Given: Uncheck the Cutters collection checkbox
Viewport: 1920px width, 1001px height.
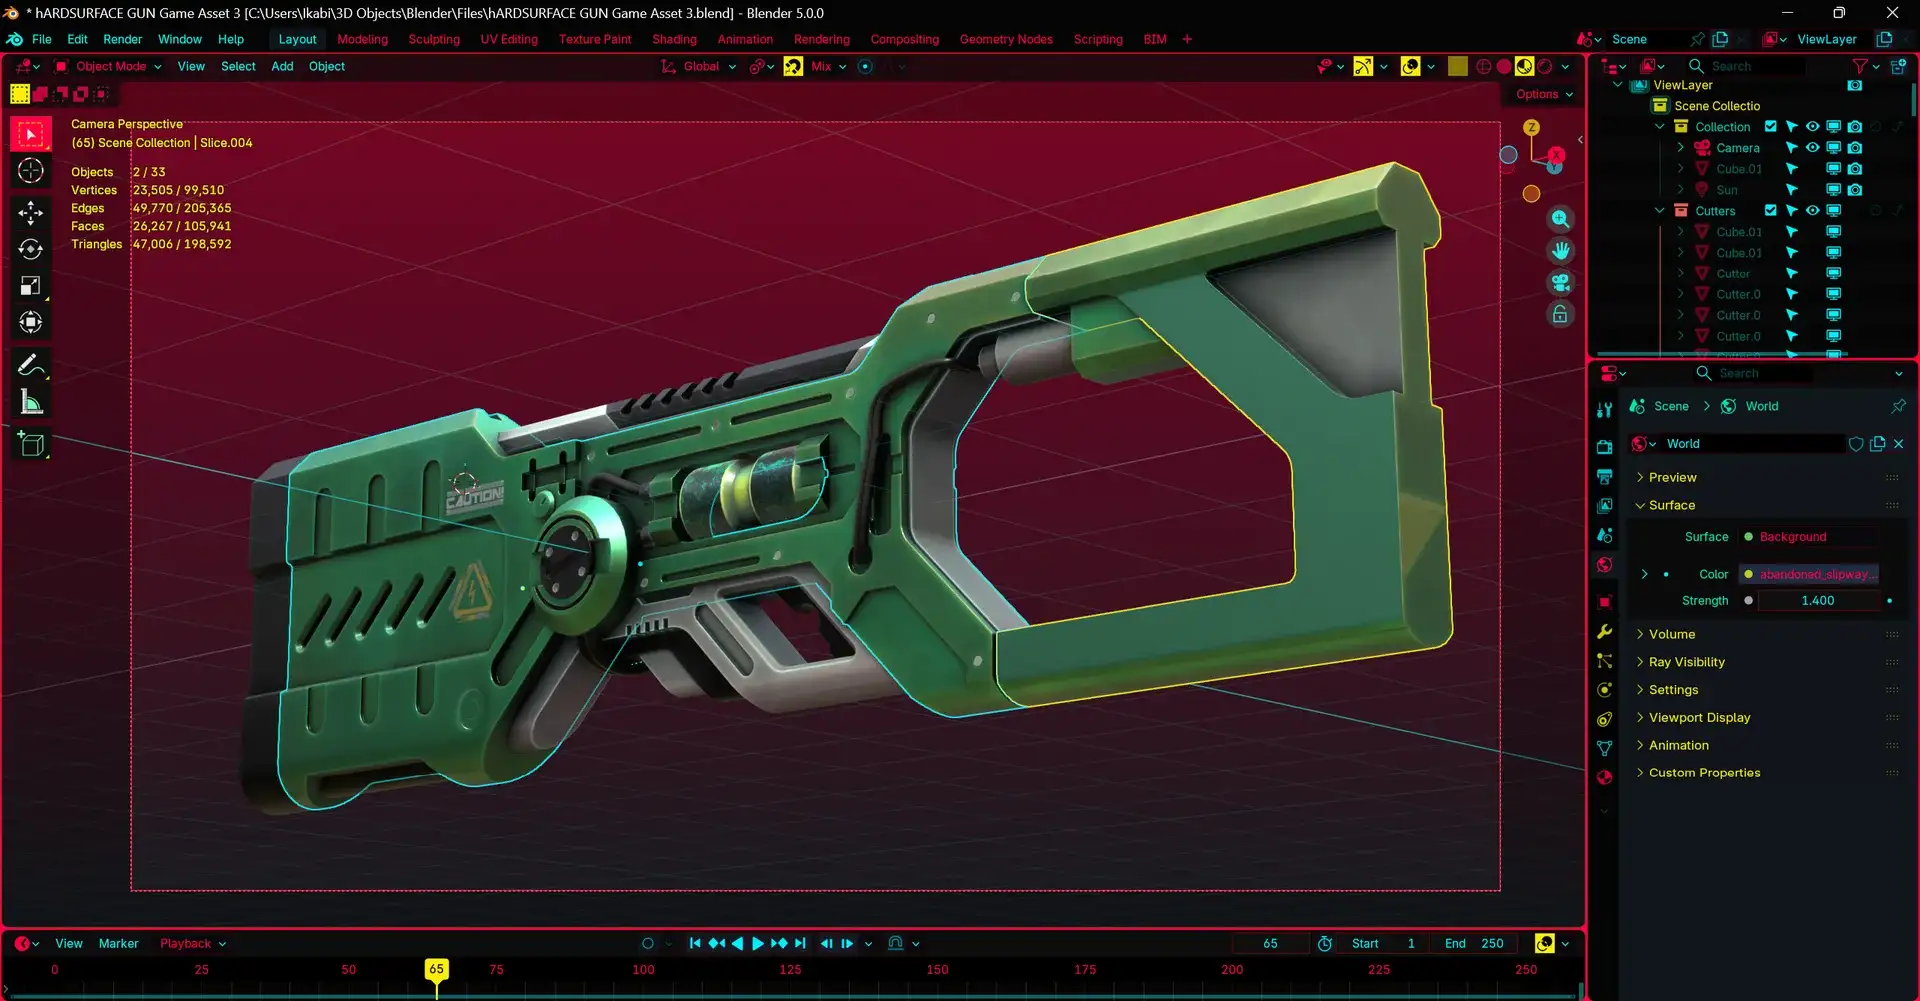Looking at the screenshot, I should pos(1771,210).
